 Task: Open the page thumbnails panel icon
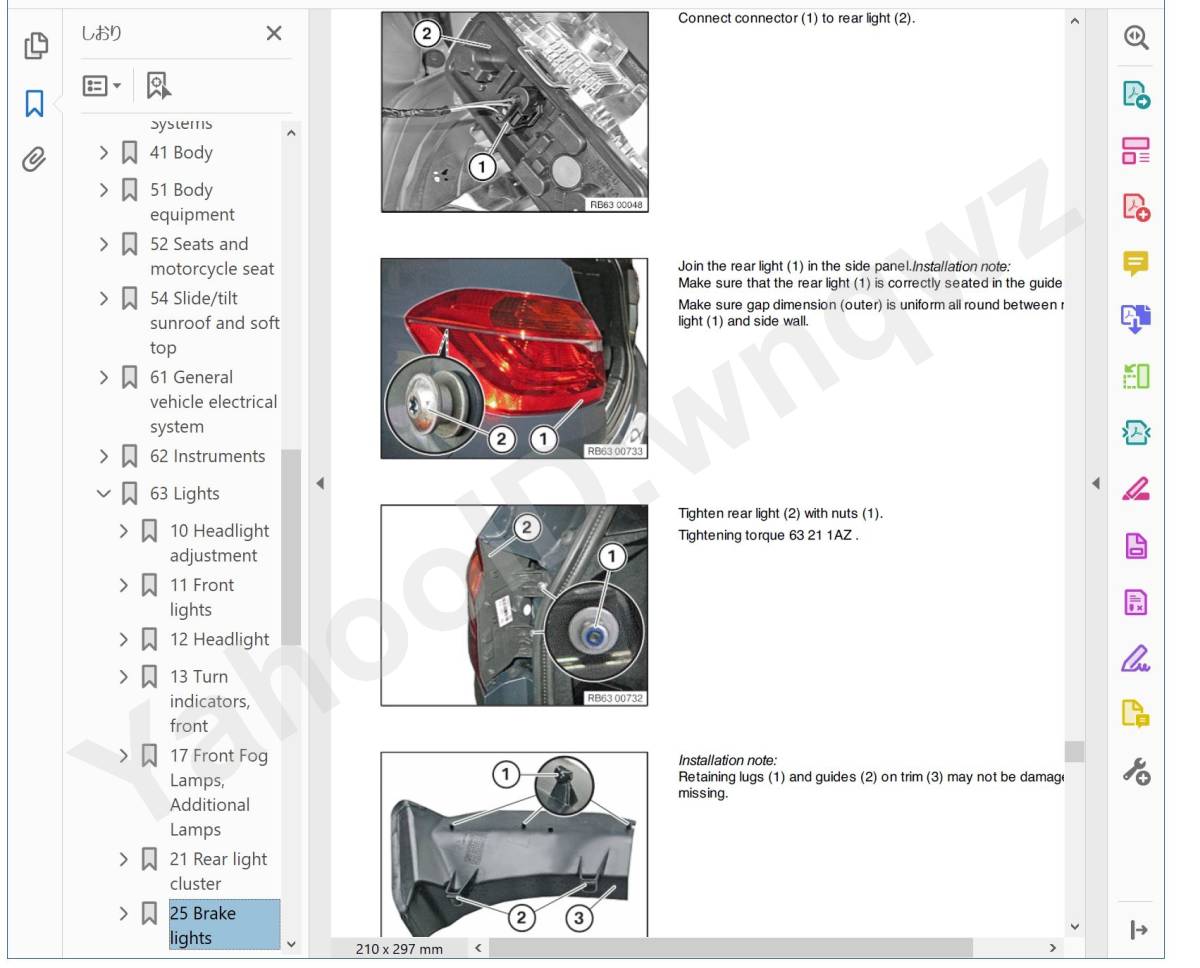35,45
